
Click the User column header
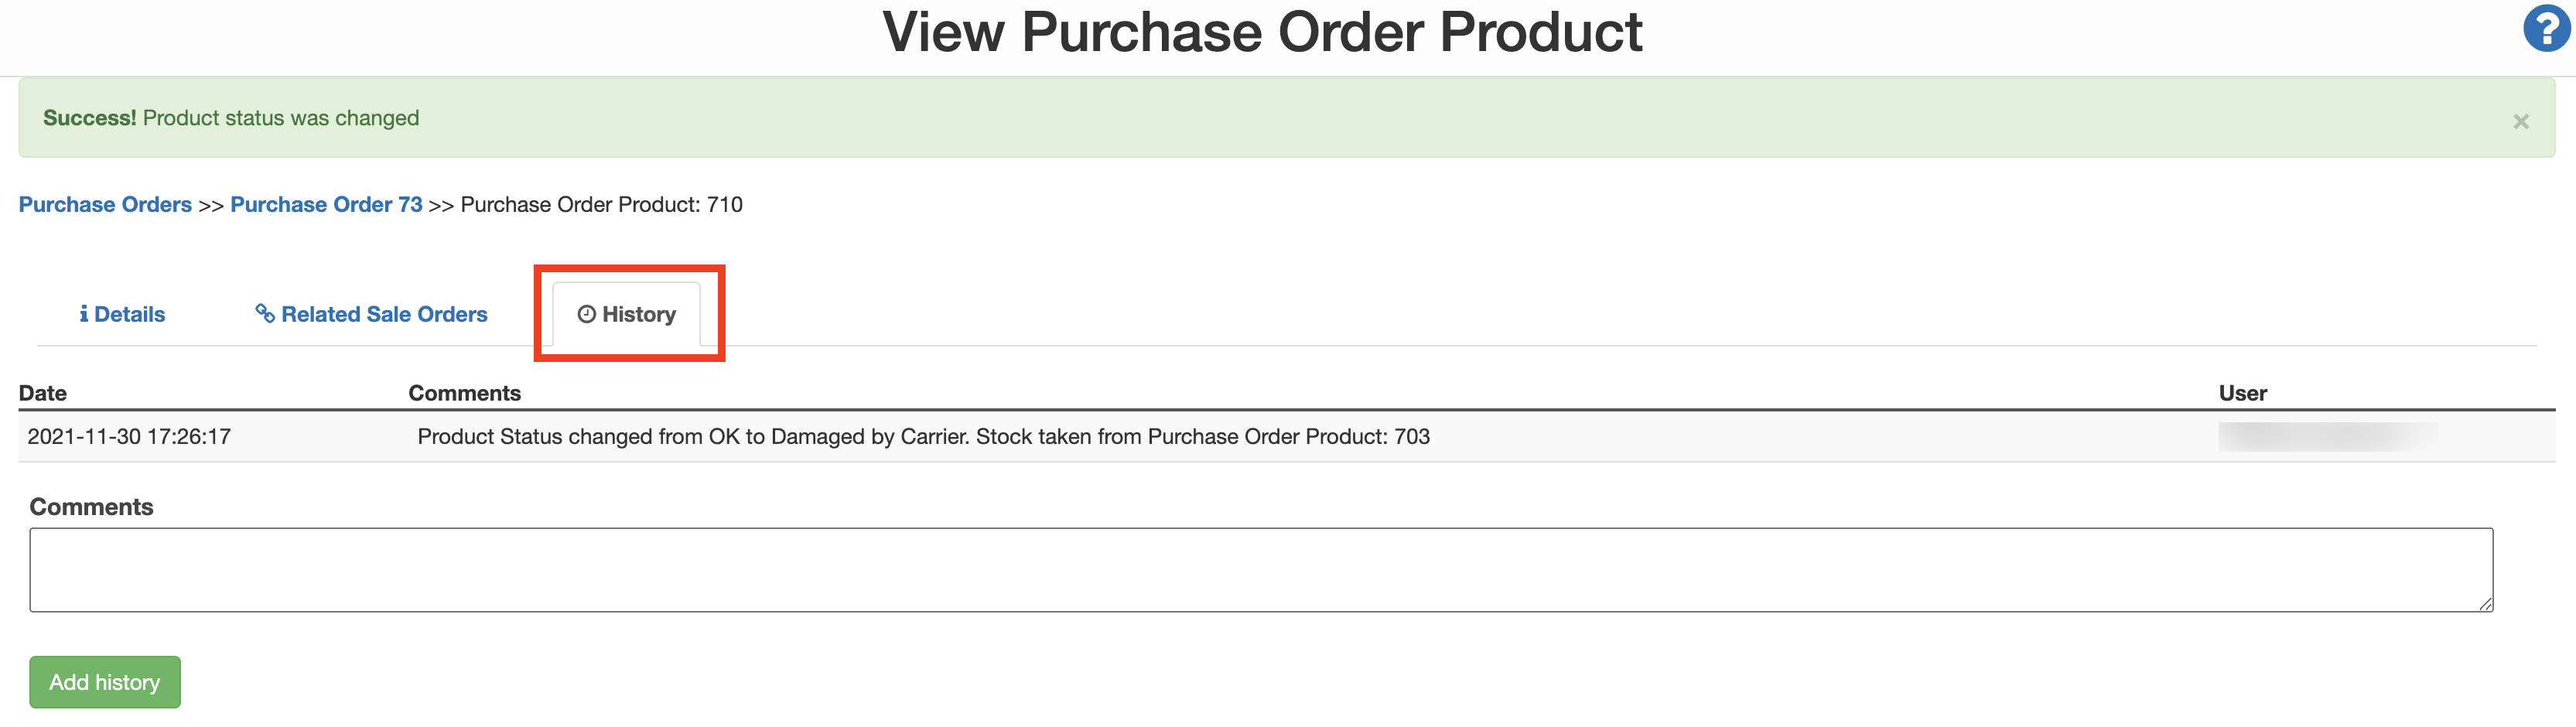tap(2246, 393)
